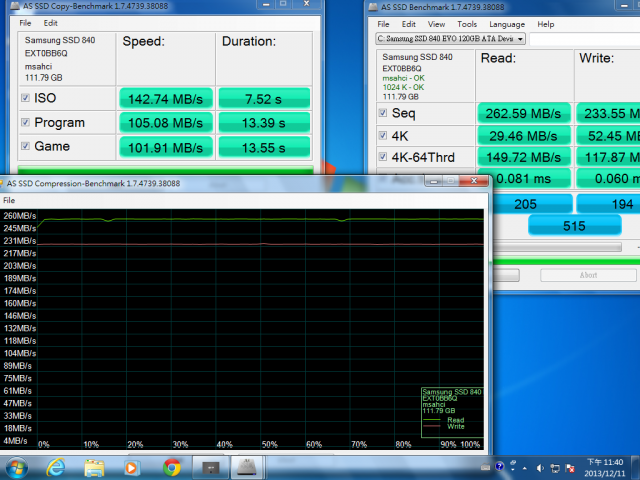Click the 29.46 MB/s 4K read result
The image size is (640, 480).
(x=523, y=136)
